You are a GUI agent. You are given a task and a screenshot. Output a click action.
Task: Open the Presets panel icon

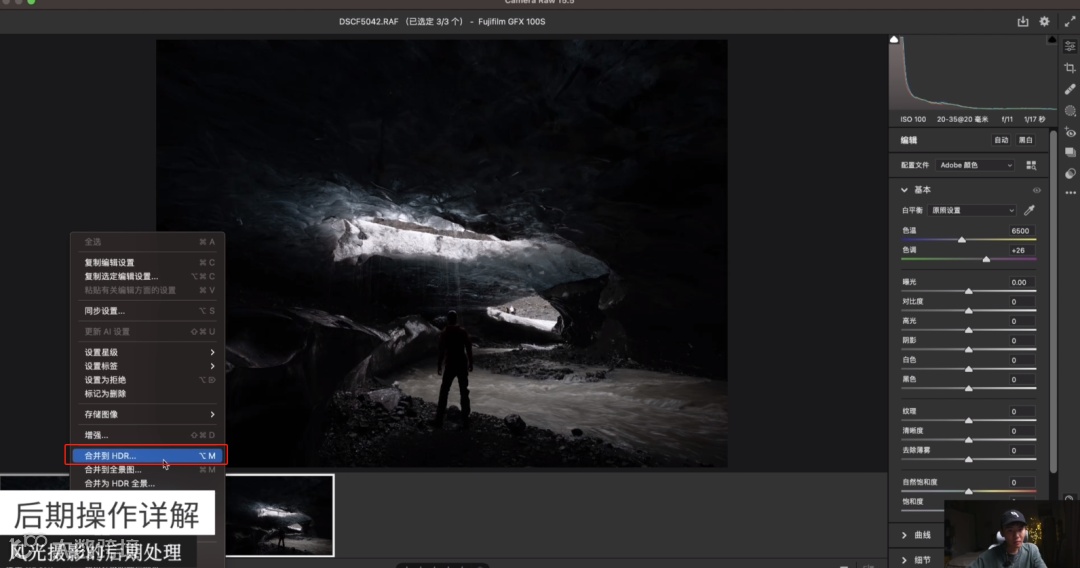(x=1070, y=173)
